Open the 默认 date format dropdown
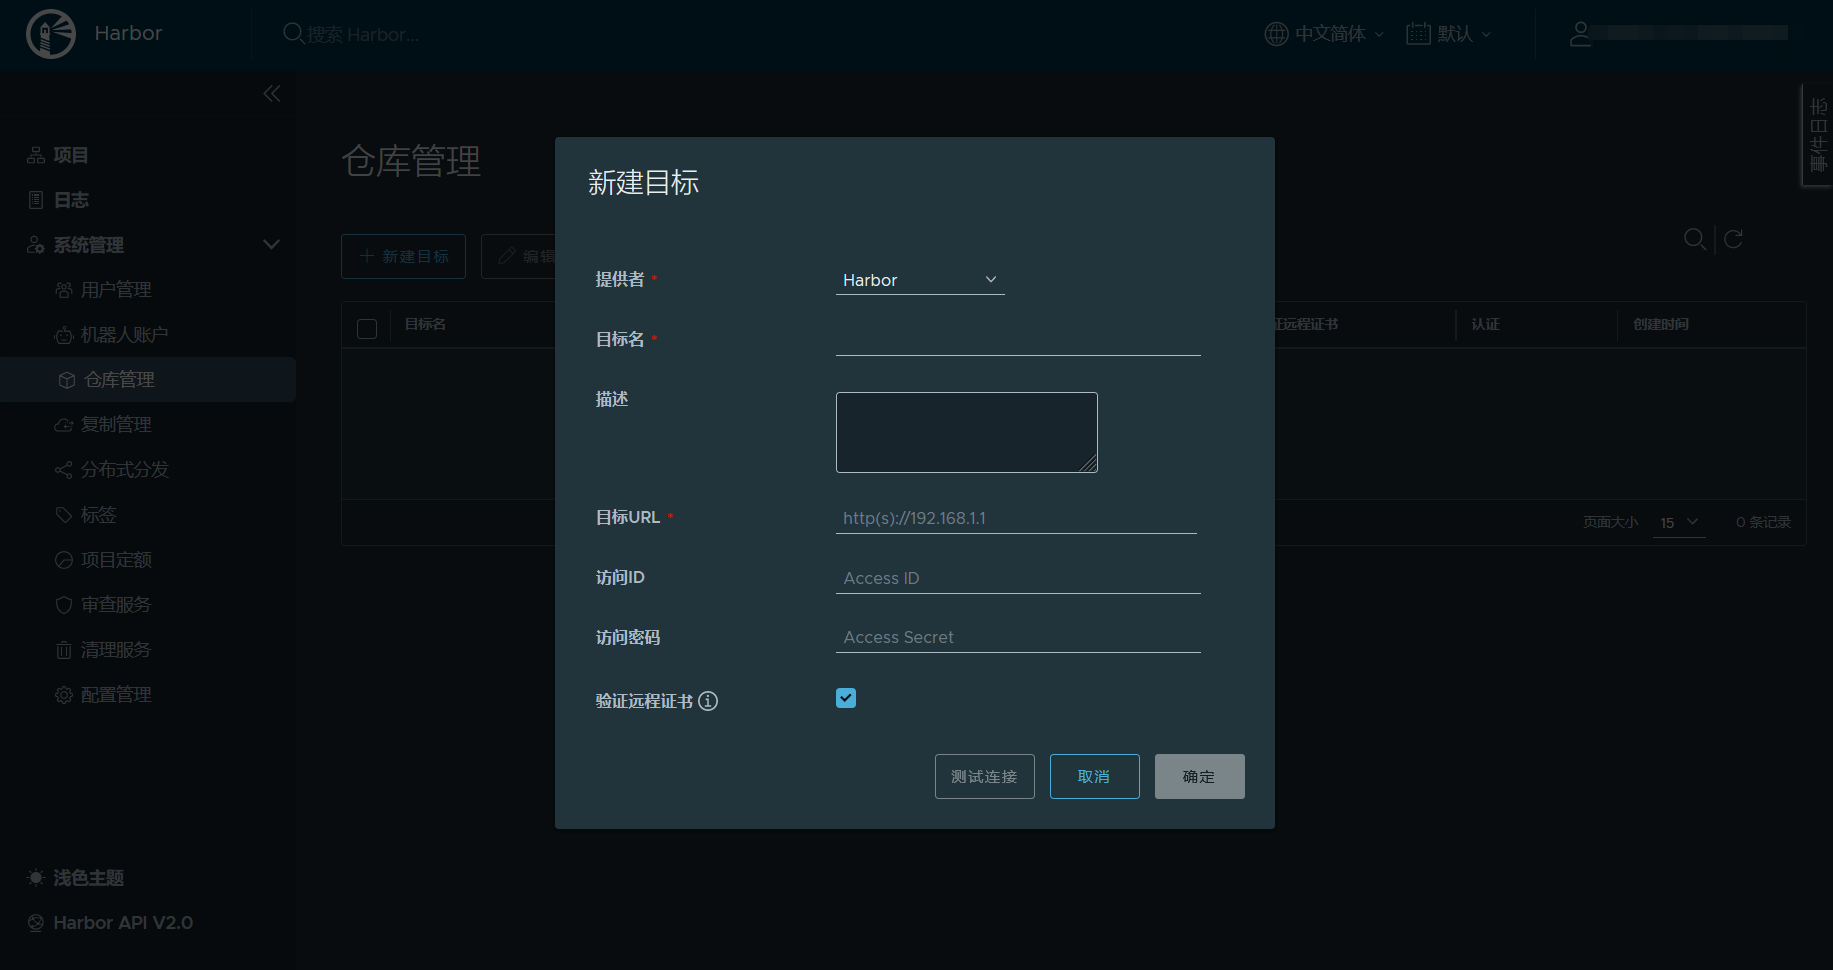Screen dimensions: 1833x970 1449,34
